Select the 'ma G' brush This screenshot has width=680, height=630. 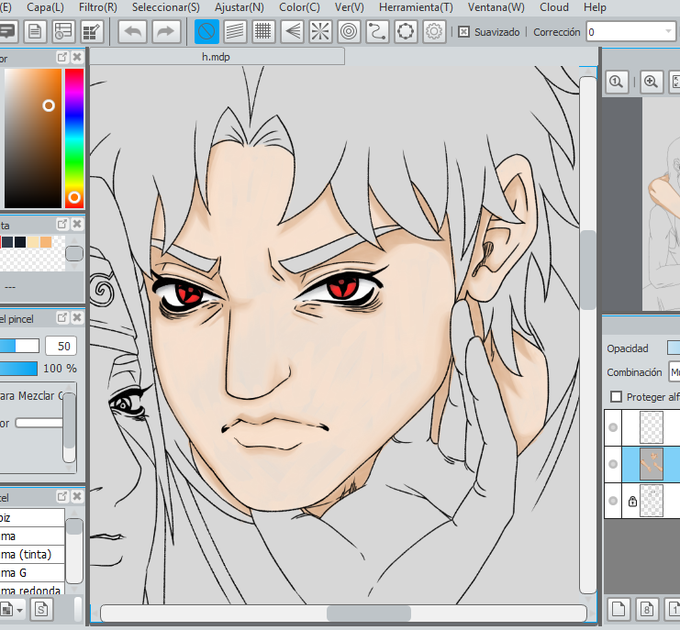(32, 573)
